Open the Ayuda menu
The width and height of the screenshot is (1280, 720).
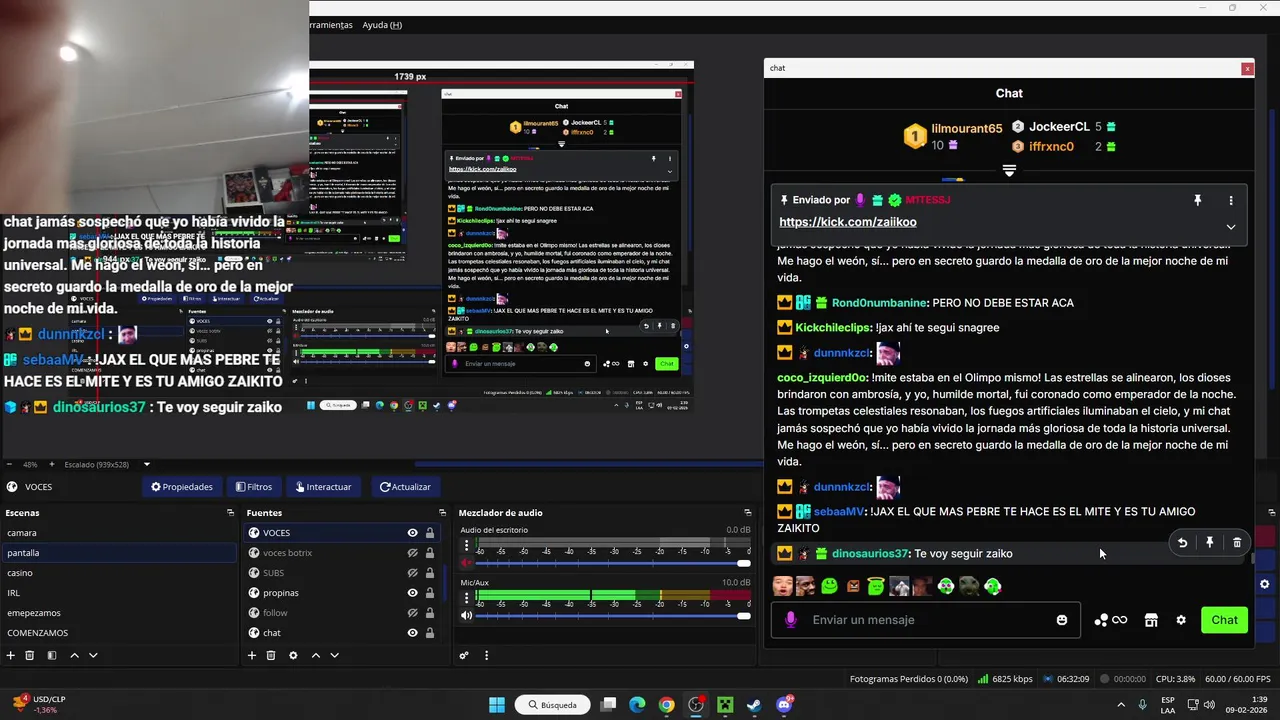pos(382,25)
